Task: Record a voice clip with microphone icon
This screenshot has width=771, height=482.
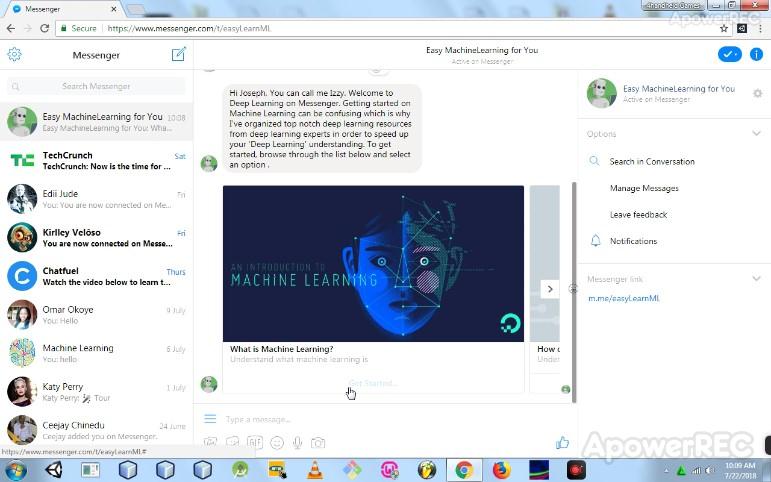Action: pos(297,443)
